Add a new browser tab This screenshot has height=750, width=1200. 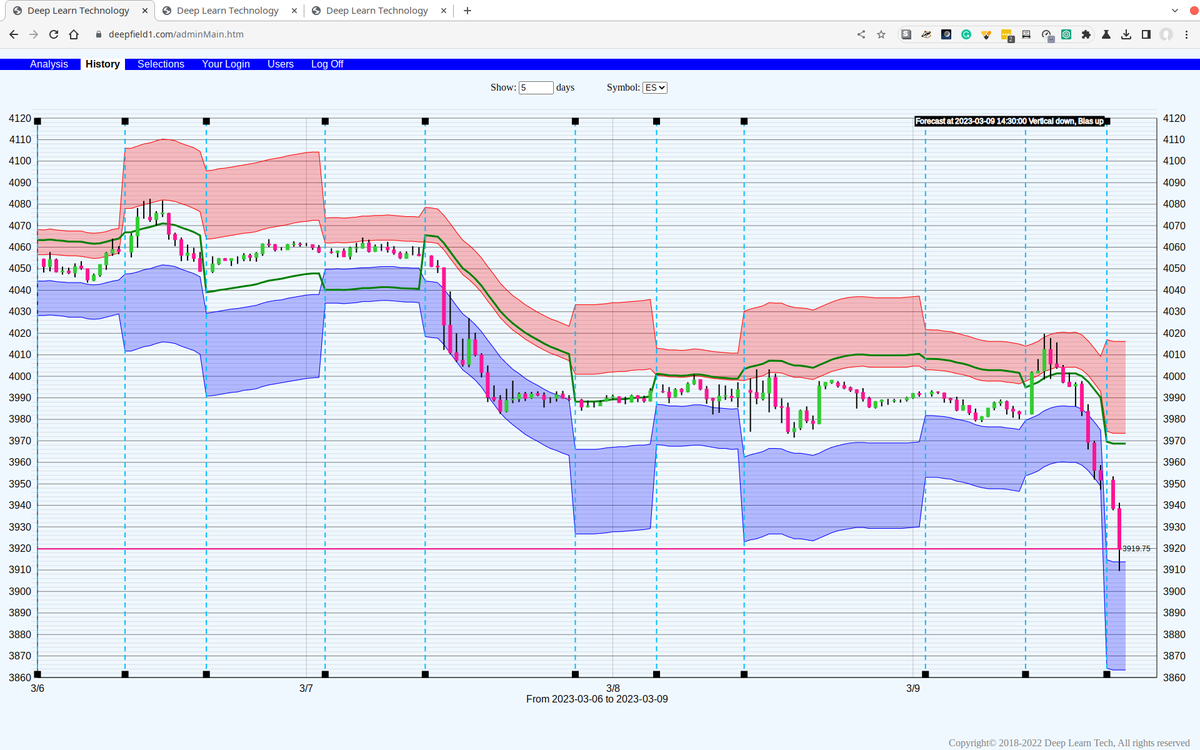pos(467,11)
